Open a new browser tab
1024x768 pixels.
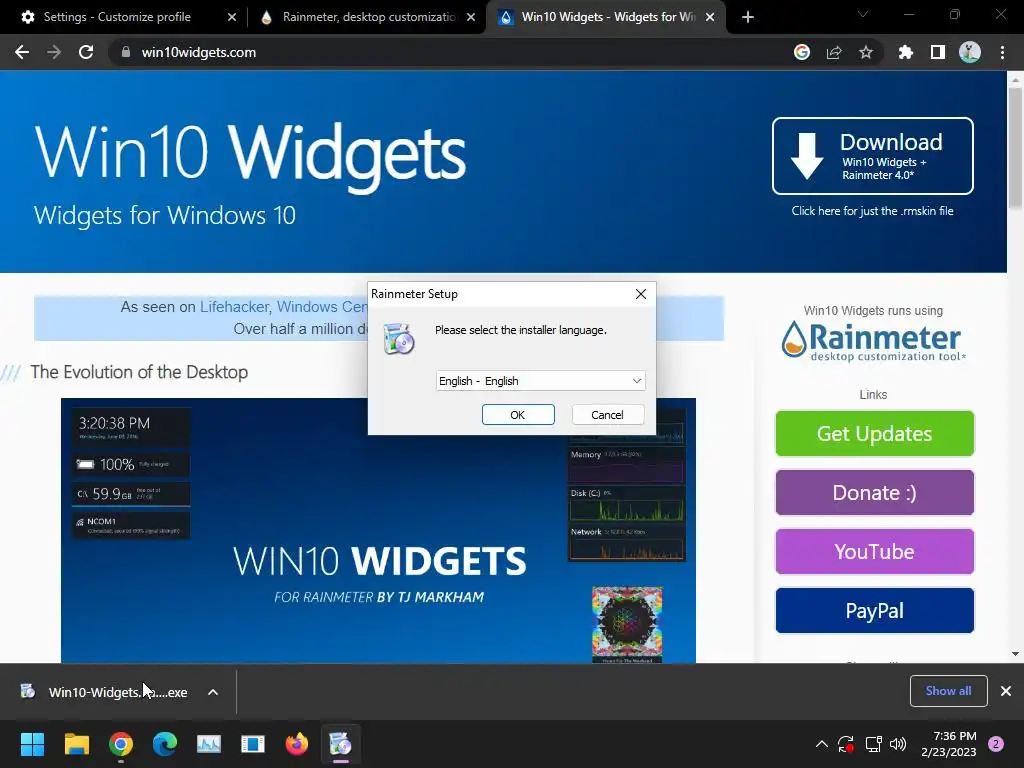click(x=748, y=17)
